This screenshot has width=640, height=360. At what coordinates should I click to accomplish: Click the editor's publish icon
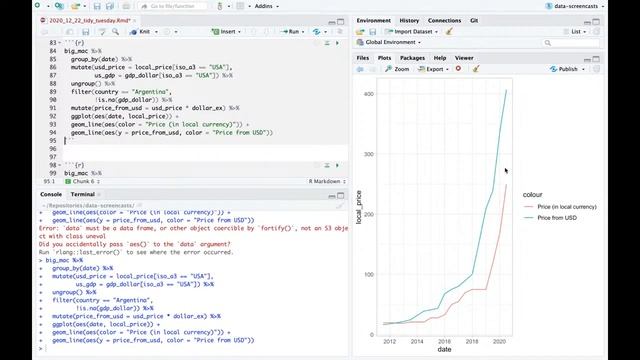pos(316,32)
